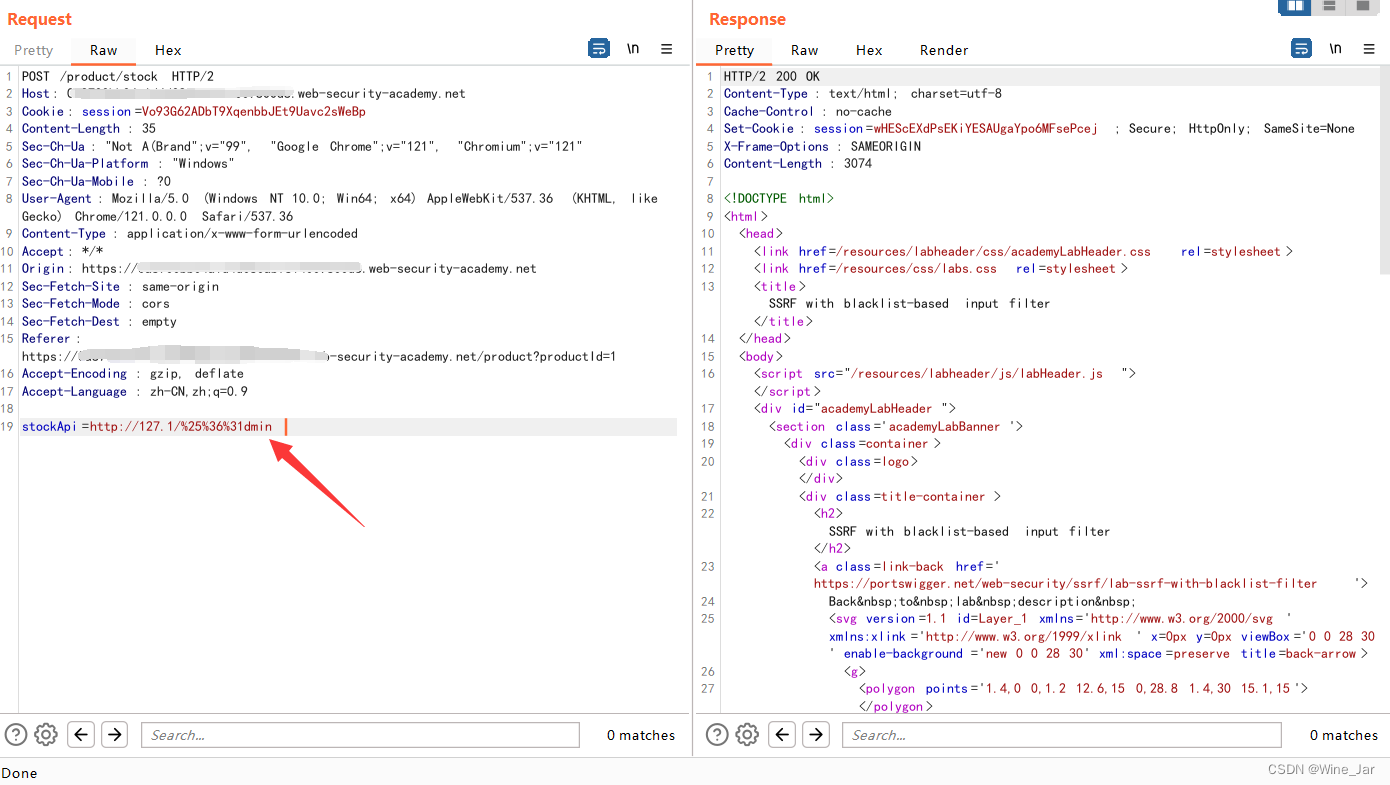Open the Response Hex tab
This screenshot has height=785, width=1390.
(869, 50)
